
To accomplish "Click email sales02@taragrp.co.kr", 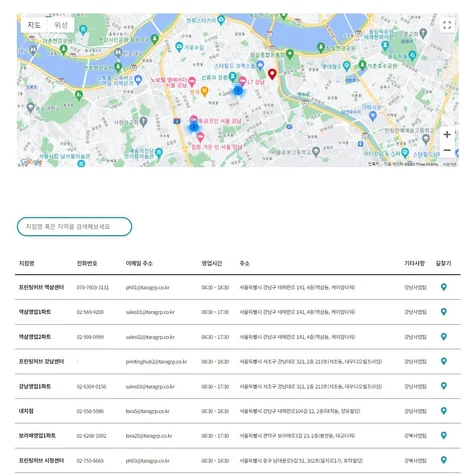I will (150, 337).
